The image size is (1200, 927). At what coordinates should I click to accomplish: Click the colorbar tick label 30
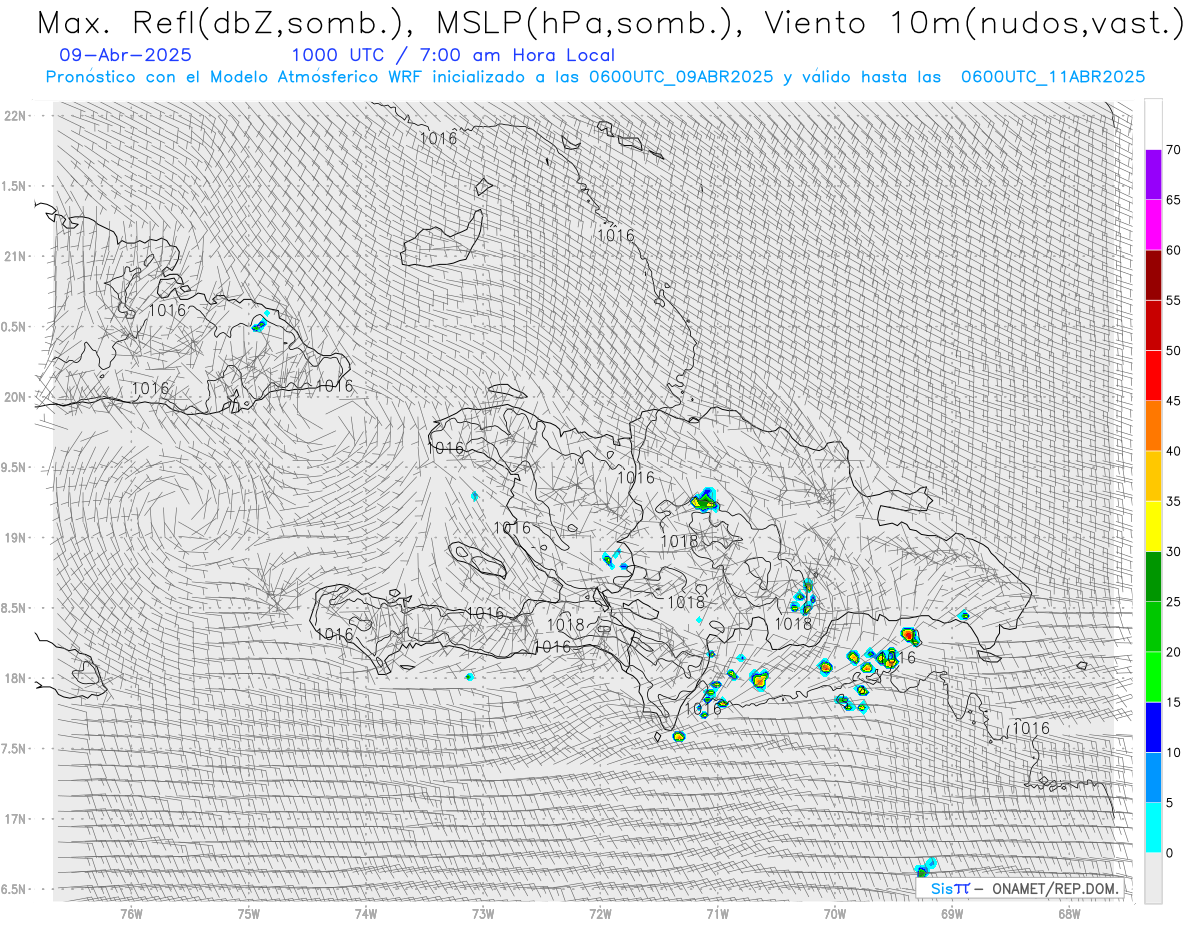[x=1173, y=552]
